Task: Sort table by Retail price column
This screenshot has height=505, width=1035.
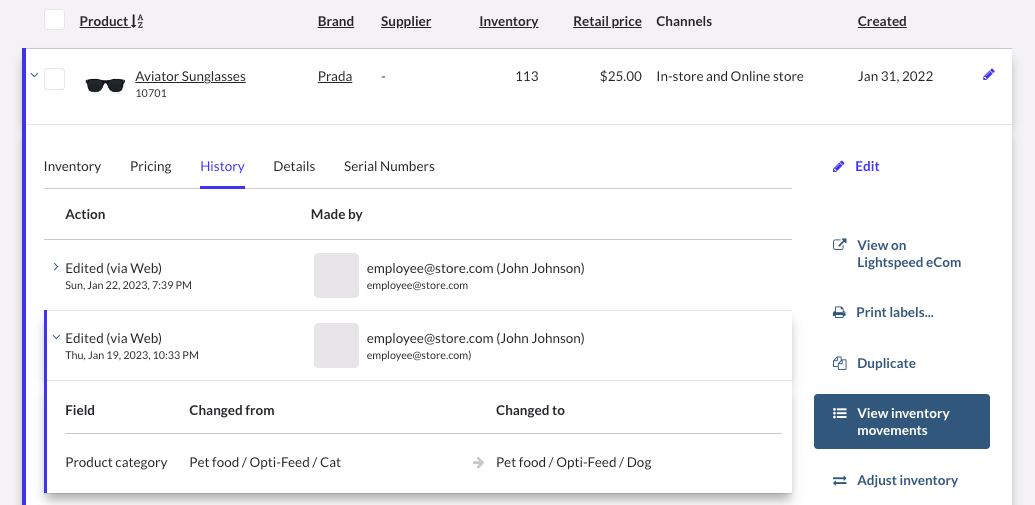Action: pos(607,21)
